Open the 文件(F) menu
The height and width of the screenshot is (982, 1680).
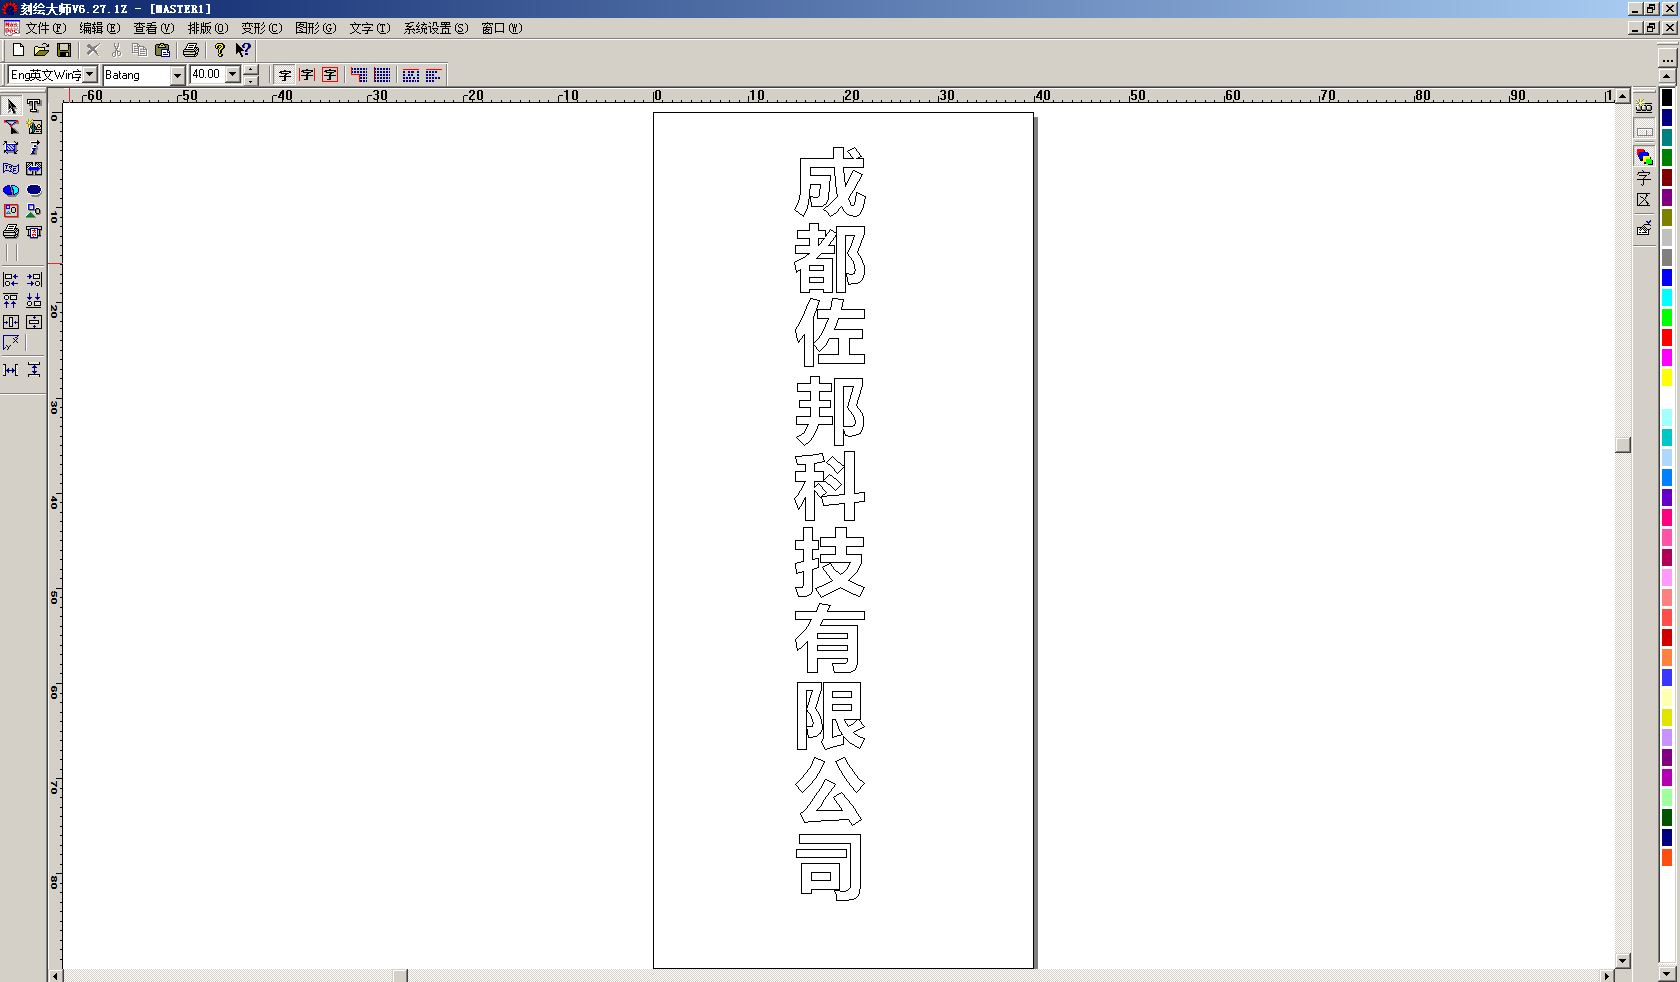[45, 28]
